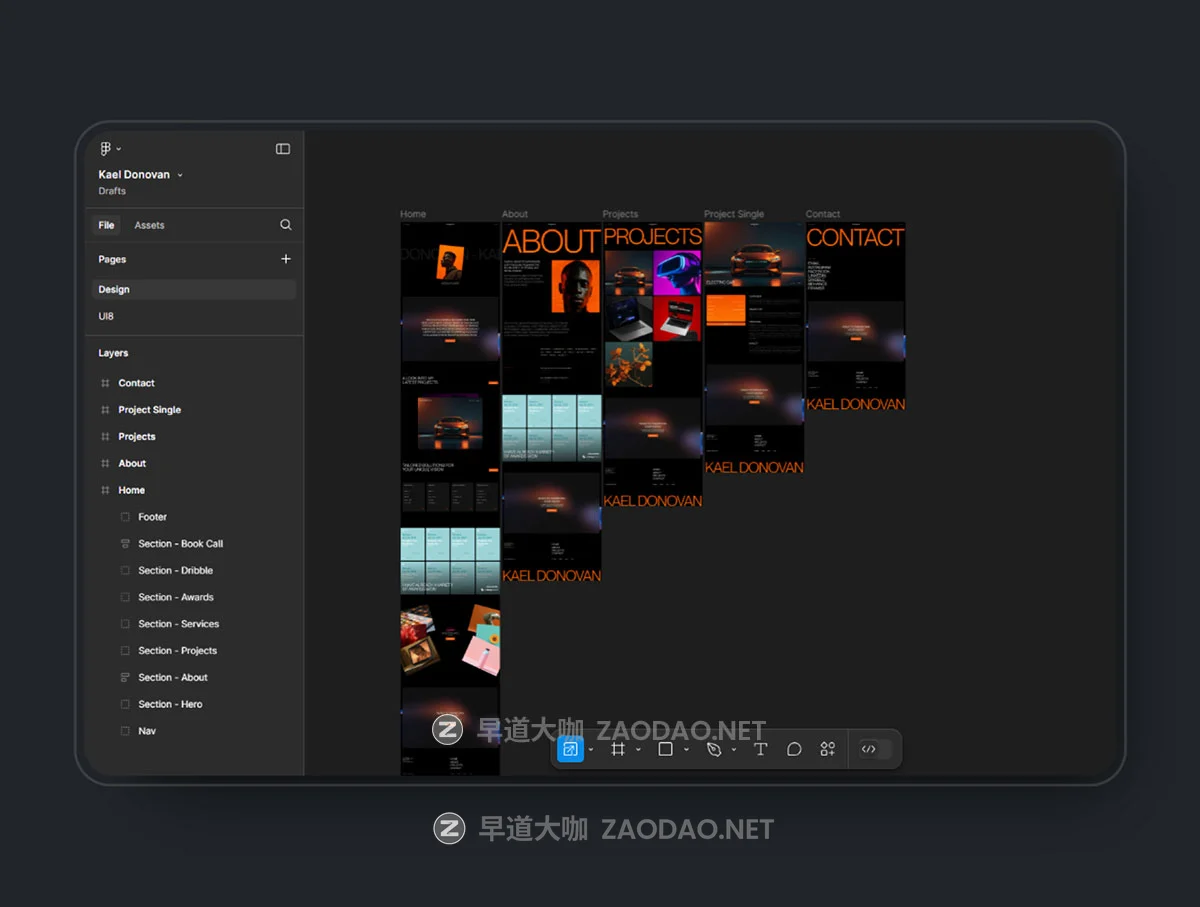Open the UI8 page
The image size is (1200, 907).
(106, 316)
